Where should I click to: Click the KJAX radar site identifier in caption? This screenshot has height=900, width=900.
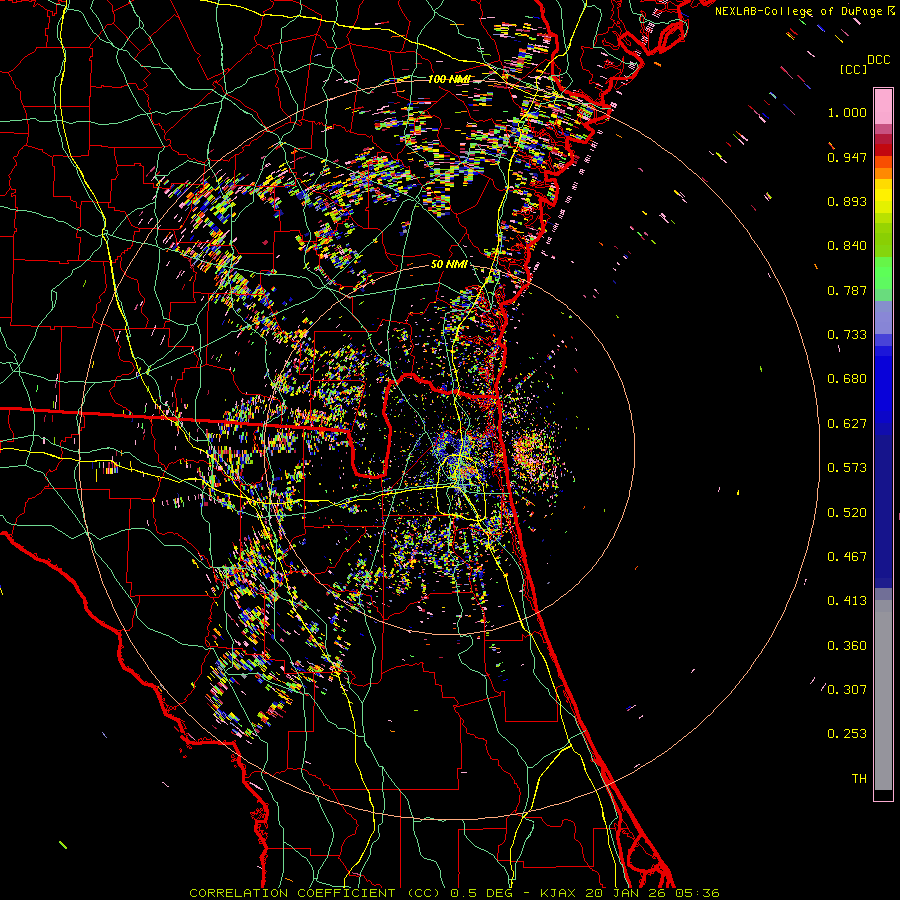coord(560,893)
